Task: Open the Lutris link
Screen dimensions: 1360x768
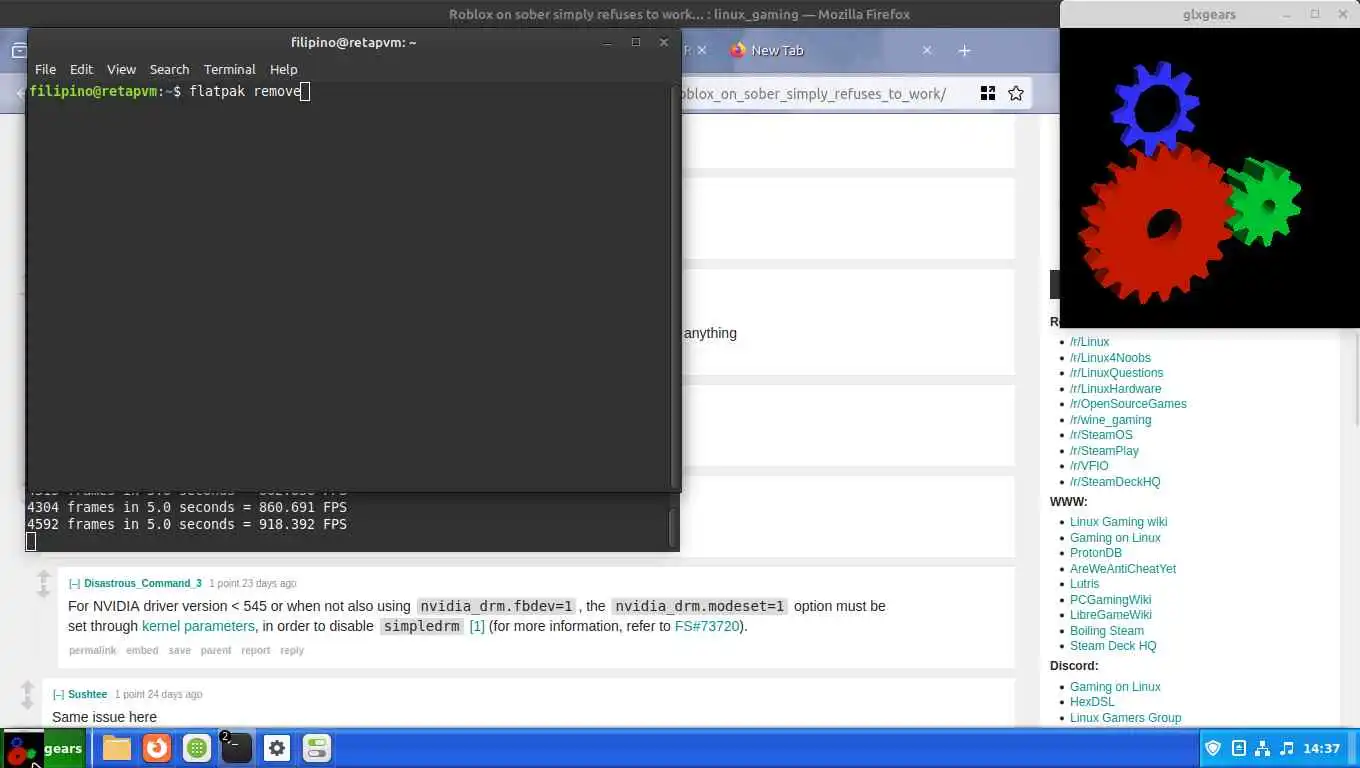Action: (1084, 584)
